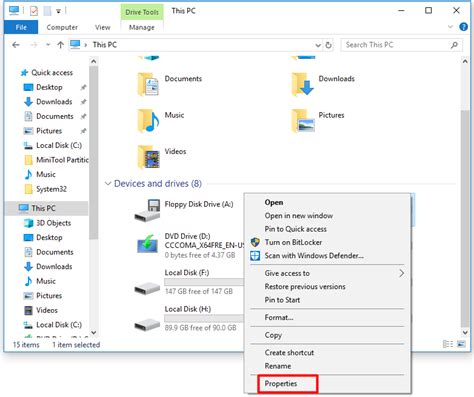Click the Downloads folder icon in main pane

coord(303,85)
